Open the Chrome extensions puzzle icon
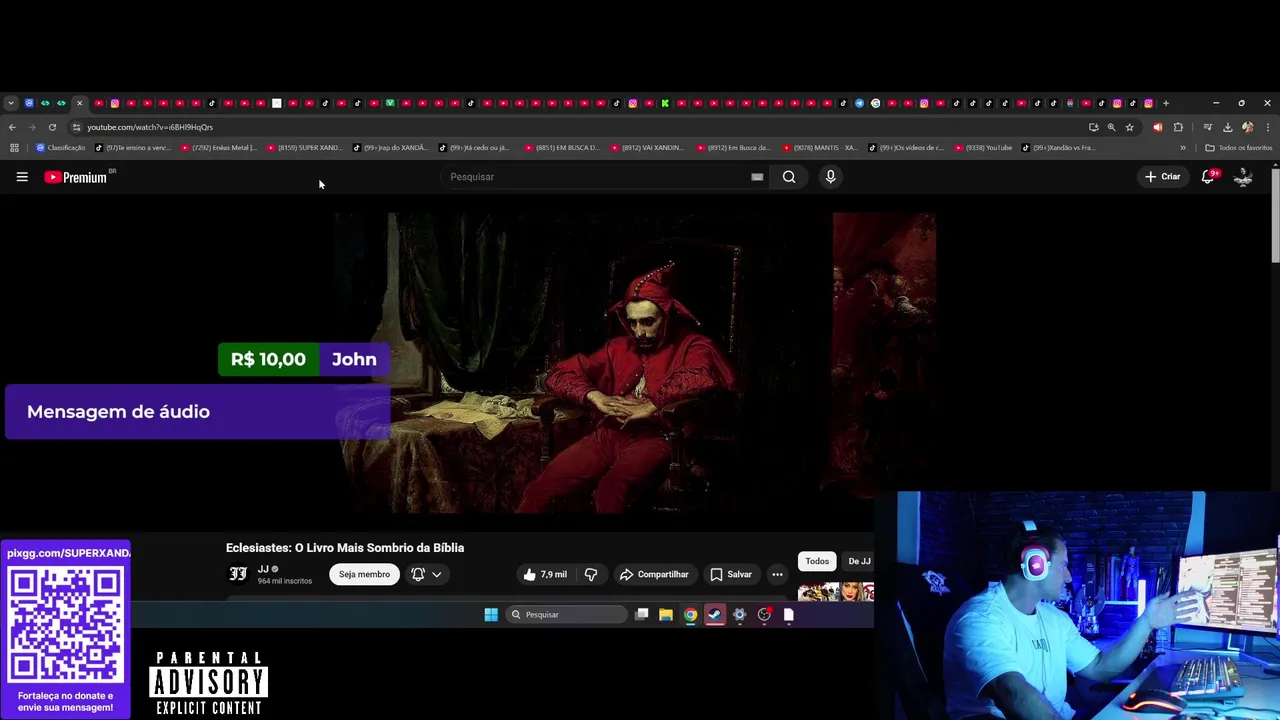This screenshot has height=720, width=1280. [x=1178, y=127]
